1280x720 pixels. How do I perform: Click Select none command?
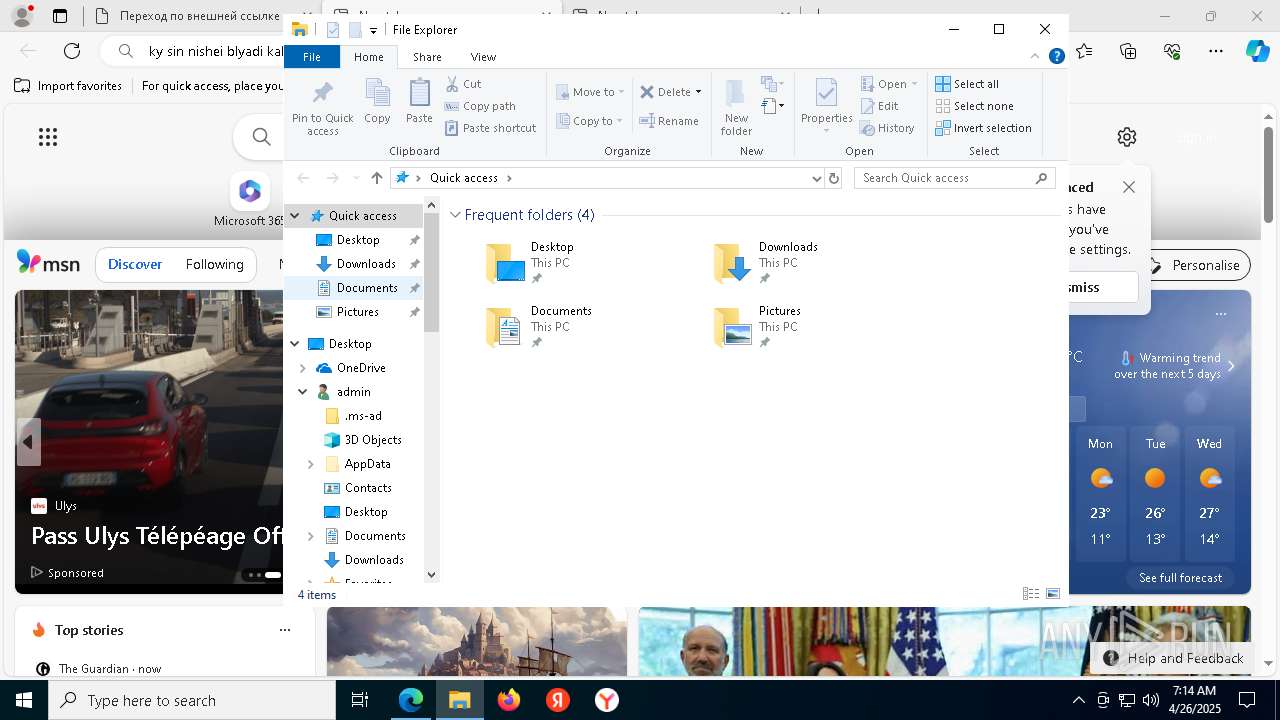coord(974,106)
